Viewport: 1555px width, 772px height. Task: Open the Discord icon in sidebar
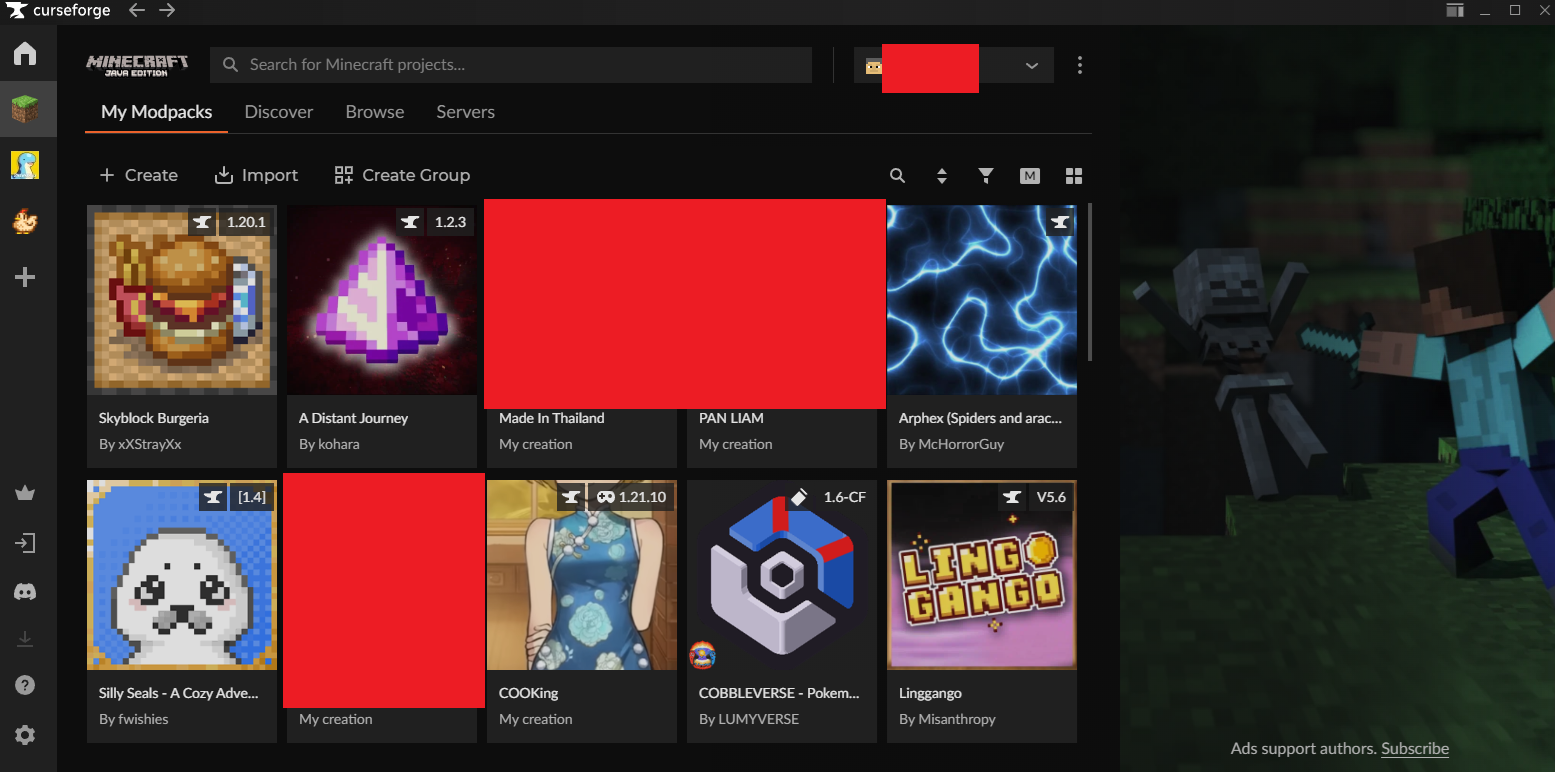[25, 592]
